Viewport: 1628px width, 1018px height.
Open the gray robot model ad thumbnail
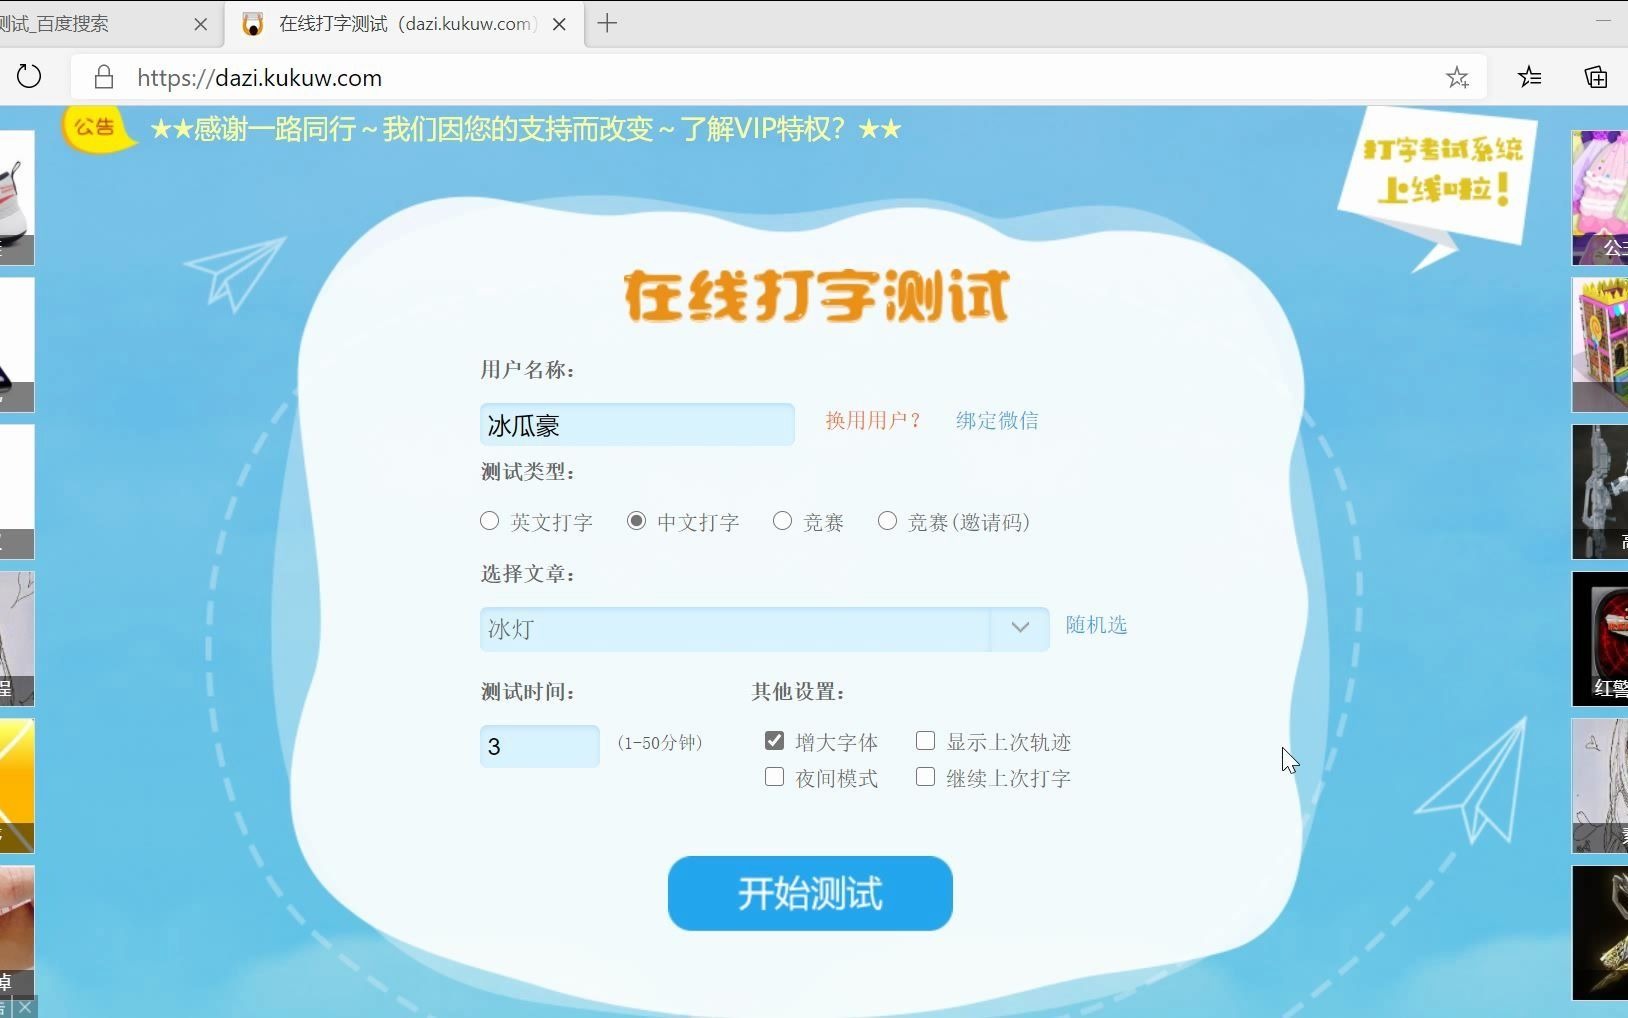coord(1600,491)
